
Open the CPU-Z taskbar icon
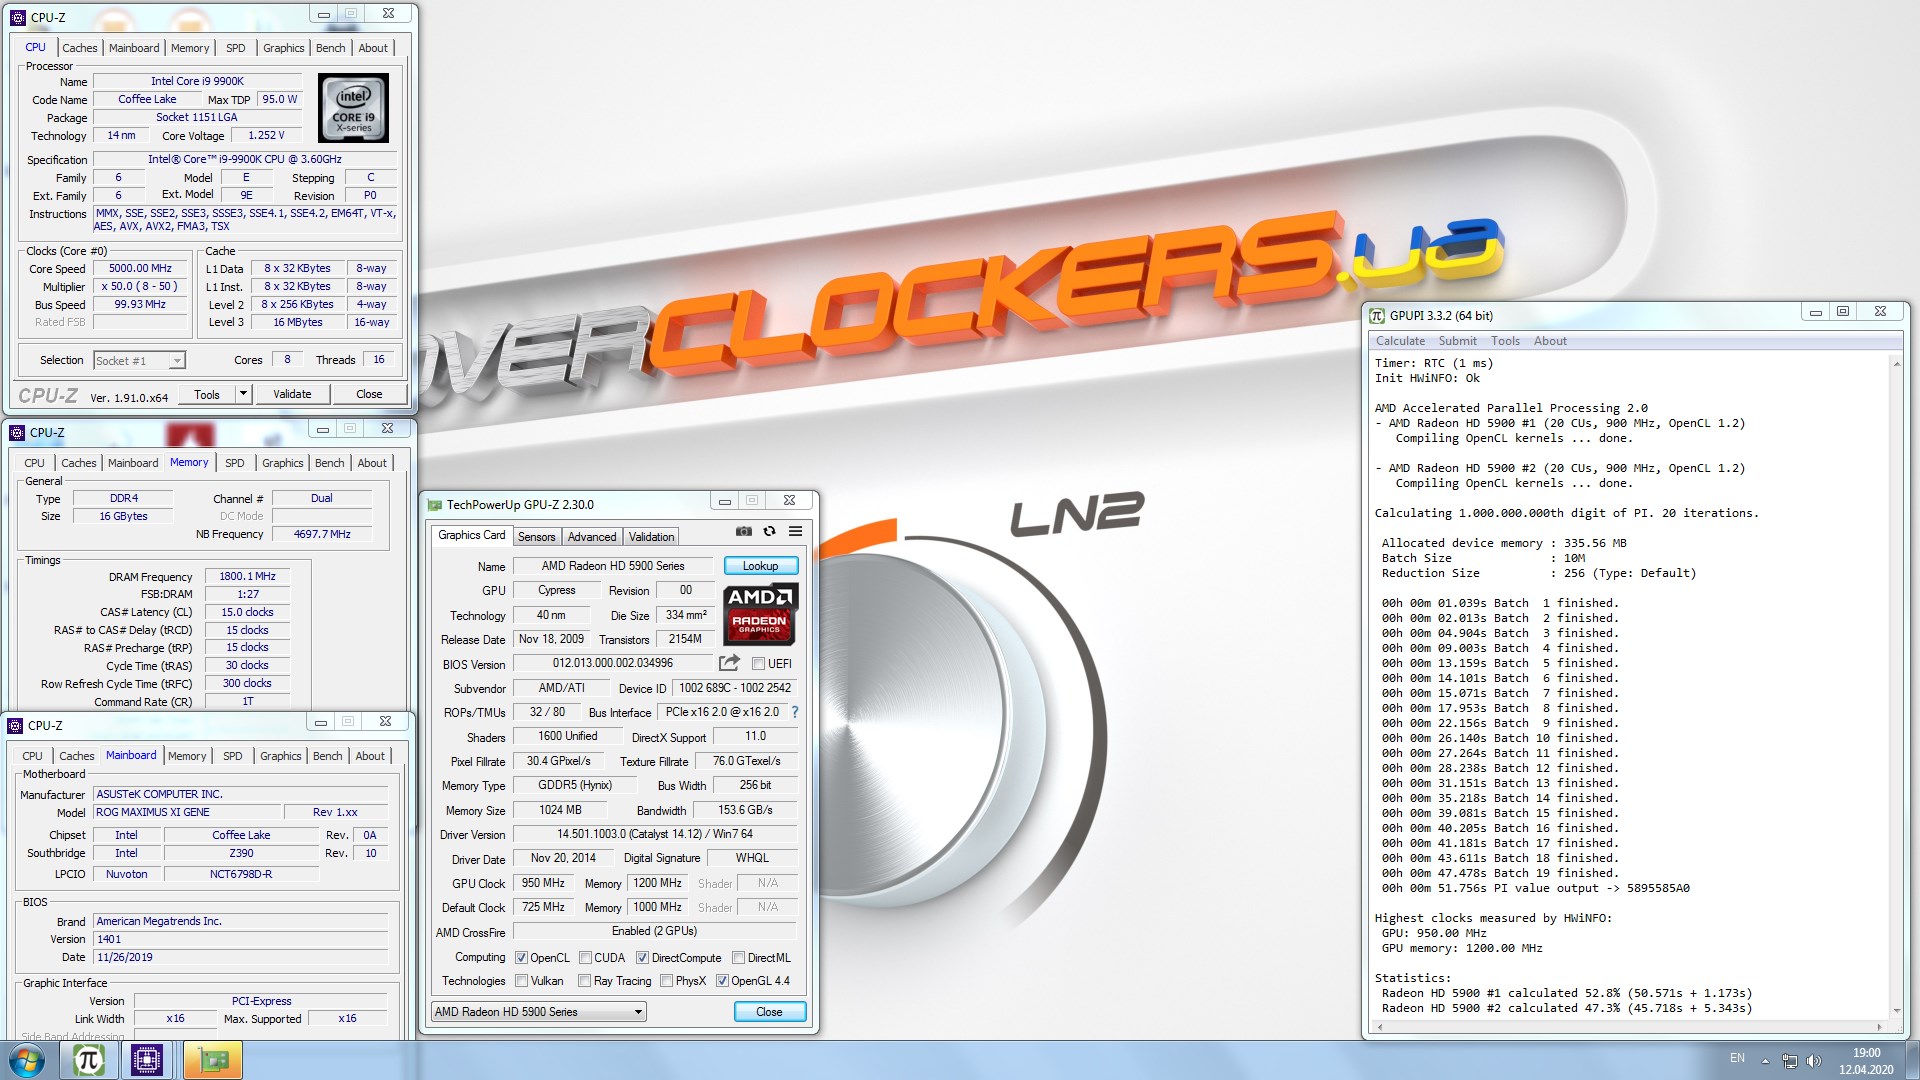tap(147, 1060)
